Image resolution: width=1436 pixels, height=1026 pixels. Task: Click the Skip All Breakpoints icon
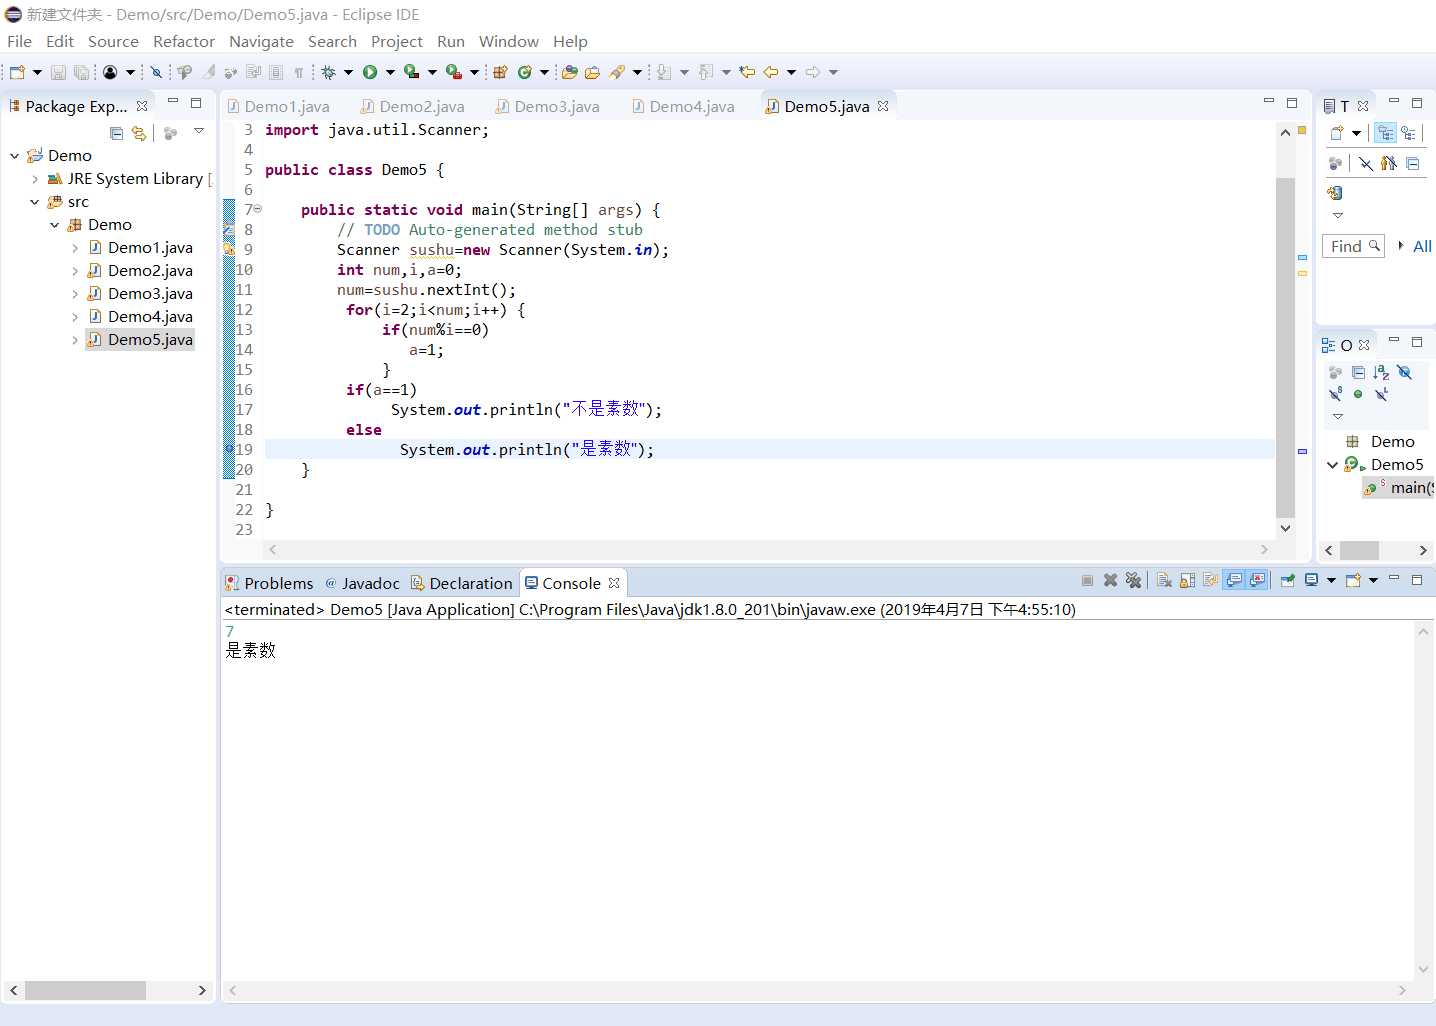pyautogui.click(x=156, y=72)
